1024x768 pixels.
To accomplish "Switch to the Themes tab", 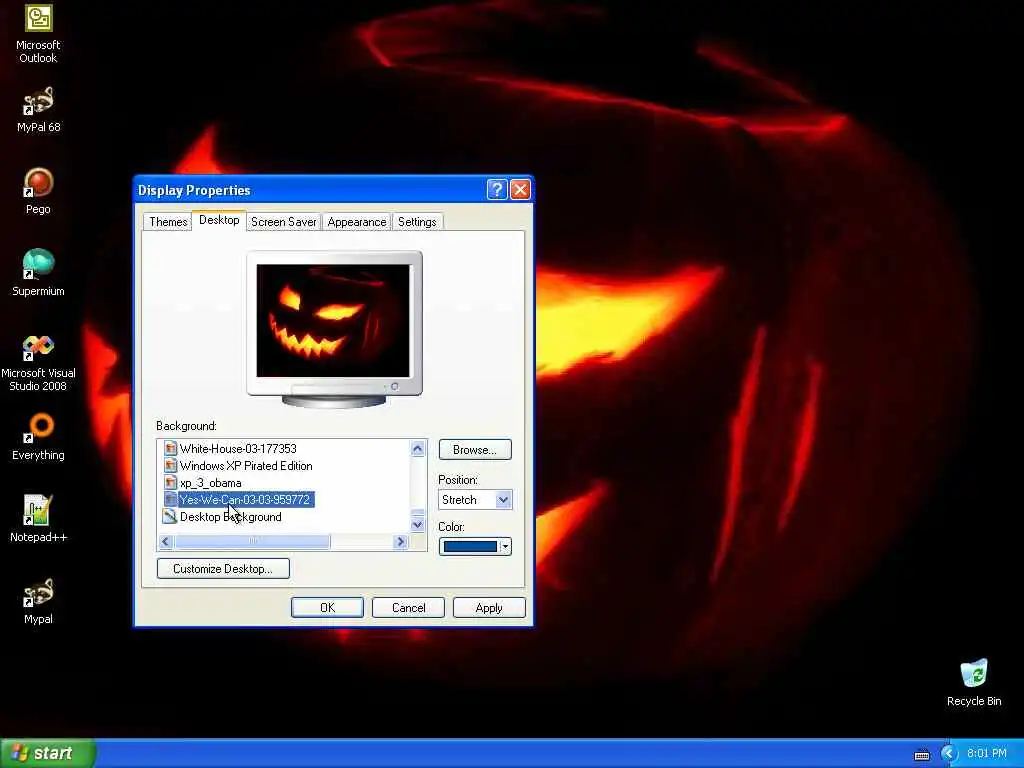I will click(168, 222).
